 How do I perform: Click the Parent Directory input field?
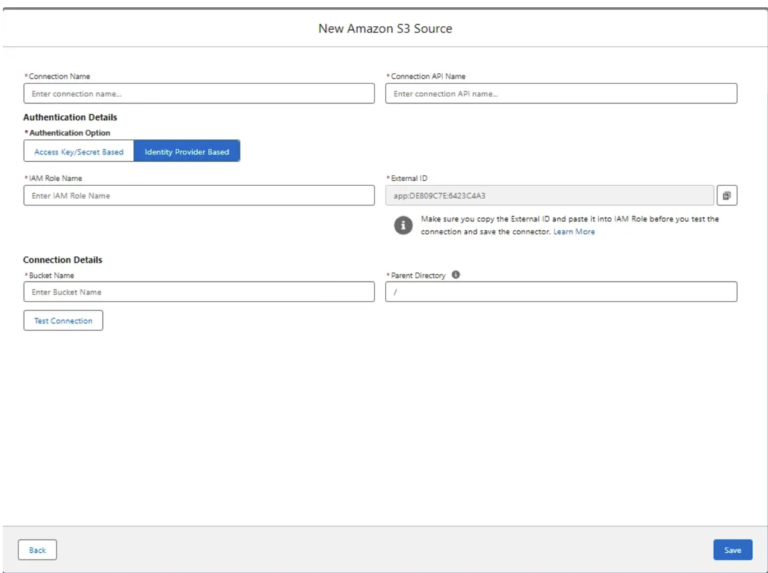pyautogui.click(x=561, y=292)
